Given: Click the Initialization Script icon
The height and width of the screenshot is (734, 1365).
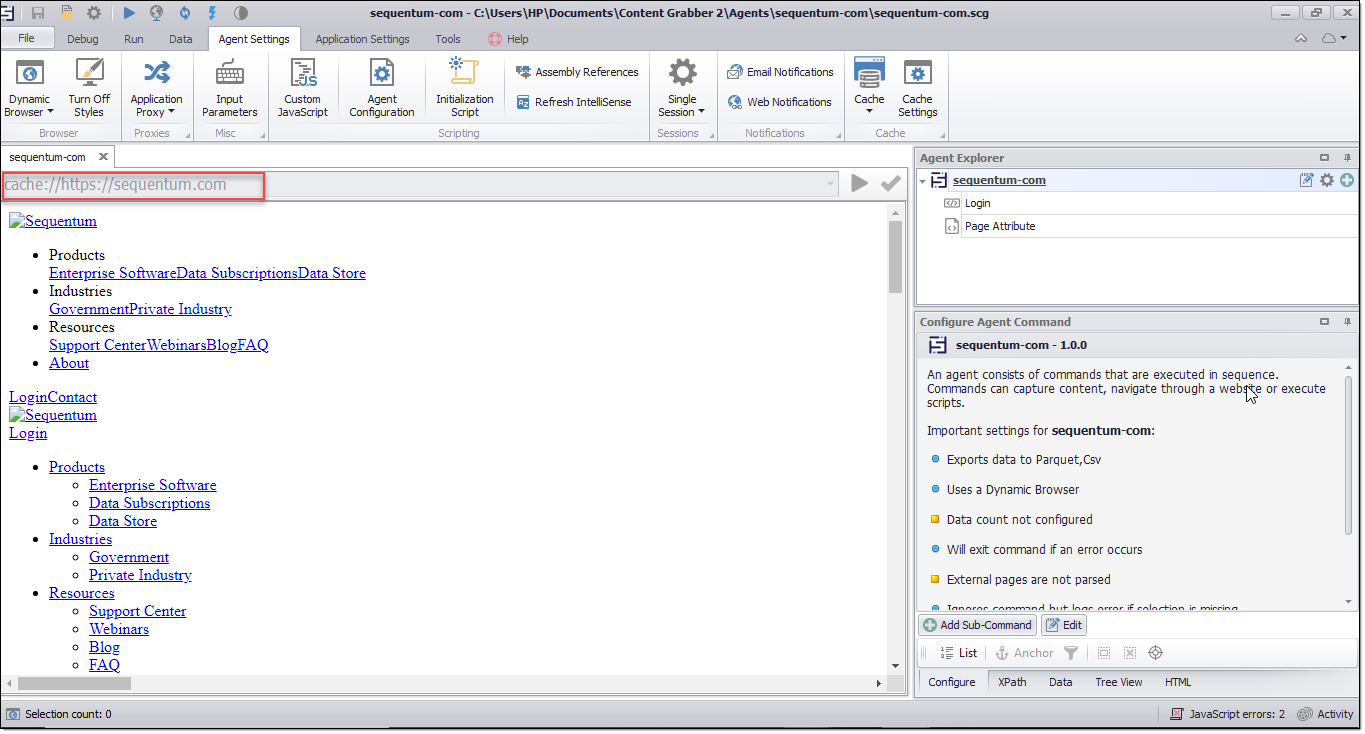Looking at the screenshot, I should 464,73.
